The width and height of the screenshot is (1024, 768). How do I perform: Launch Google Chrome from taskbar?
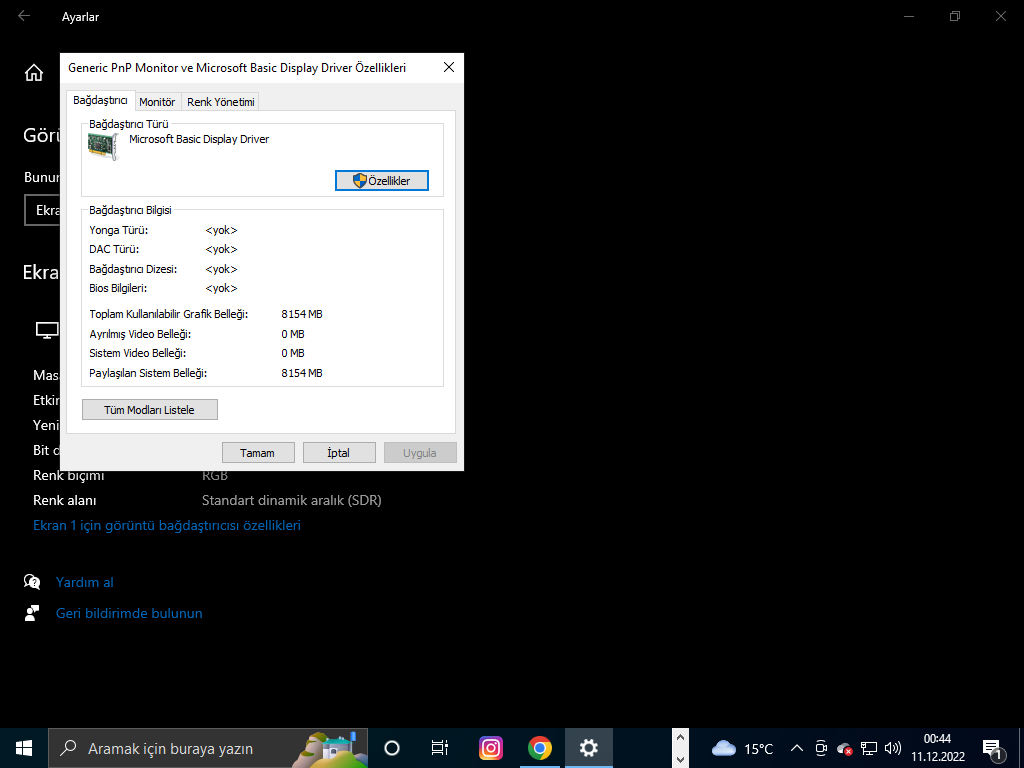(539, 748)
